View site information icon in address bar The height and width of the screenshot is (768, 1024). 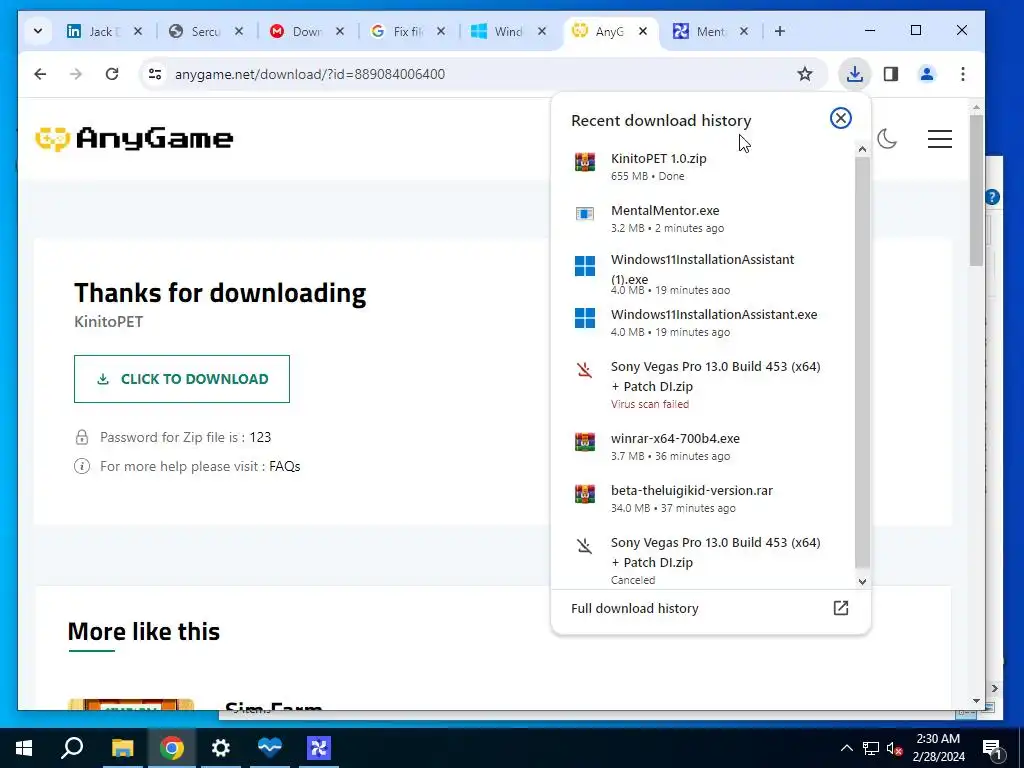pos(155,74)
